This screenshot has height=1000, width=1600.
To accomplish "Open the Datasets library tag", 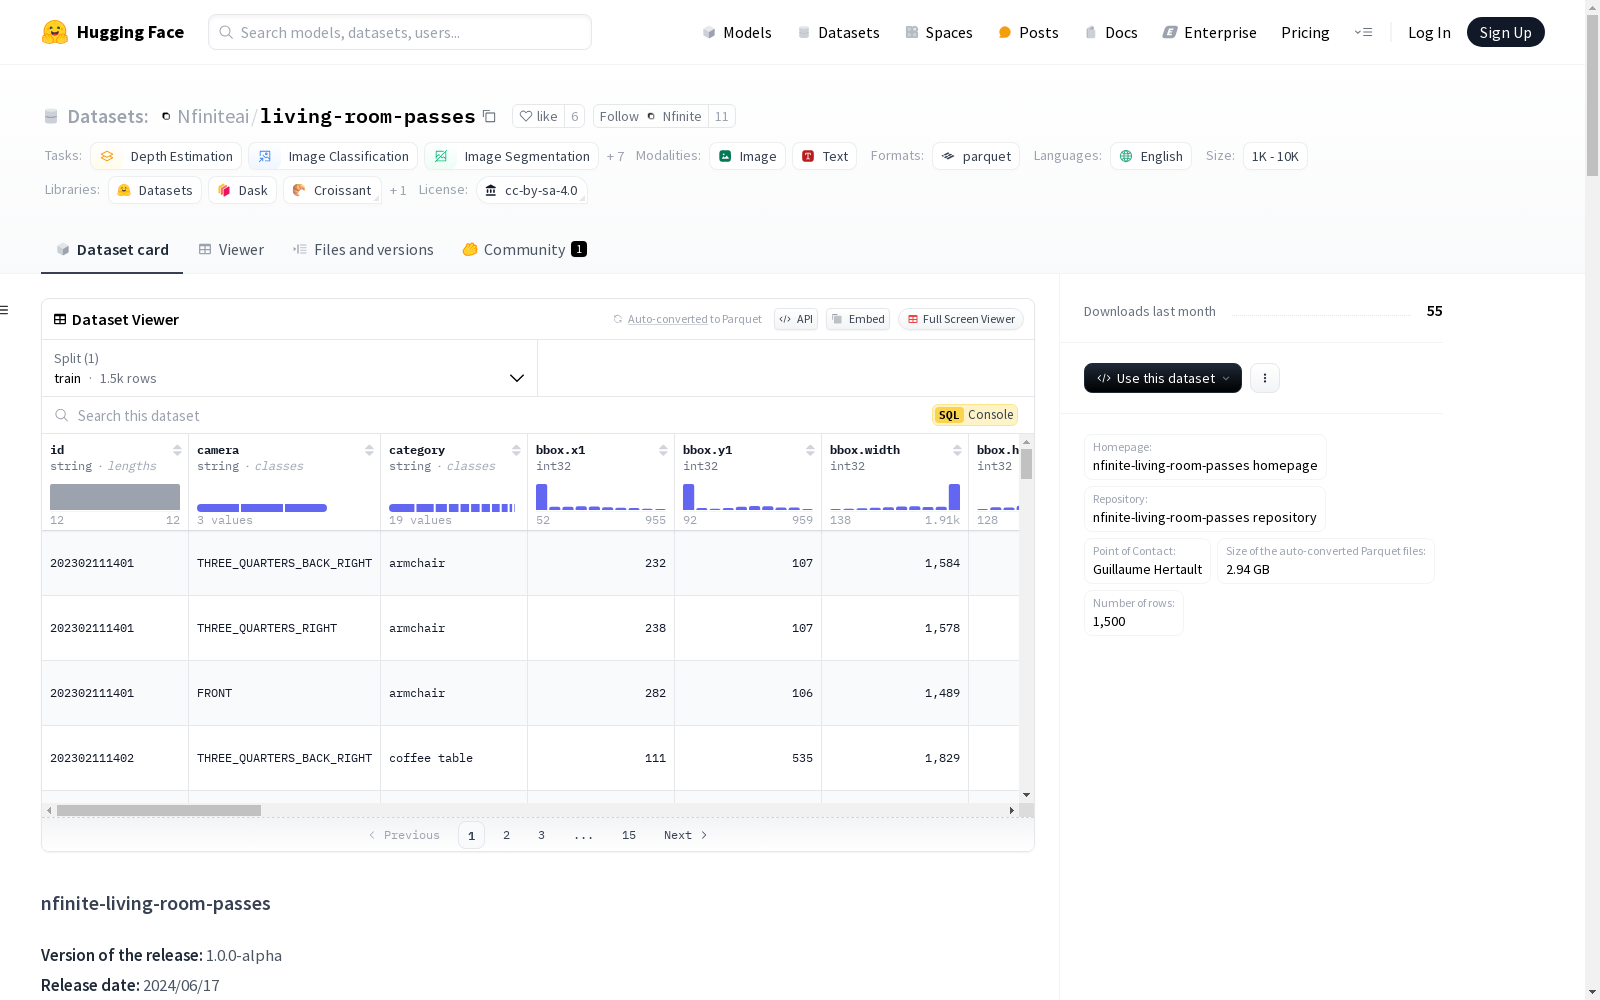I will pyautogui.click(x=155, y=190).
